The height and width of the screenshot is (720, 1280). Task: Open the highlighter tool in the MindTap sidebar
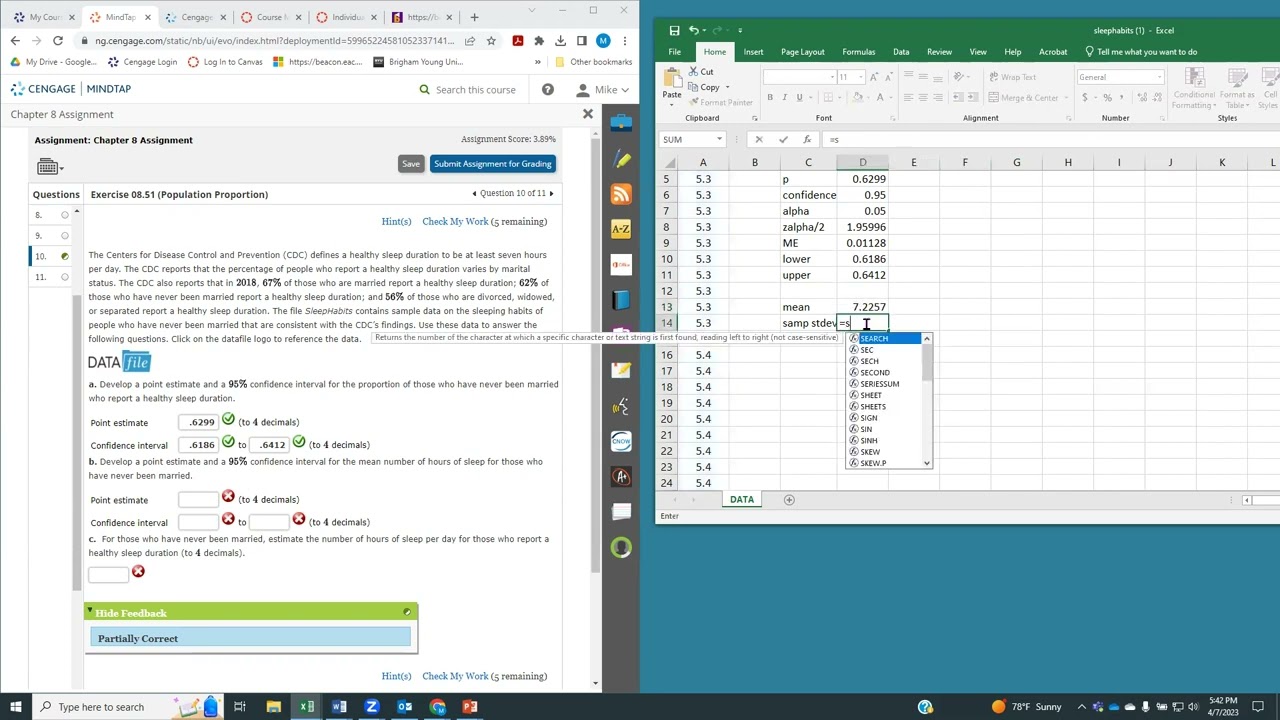[621, 159]
